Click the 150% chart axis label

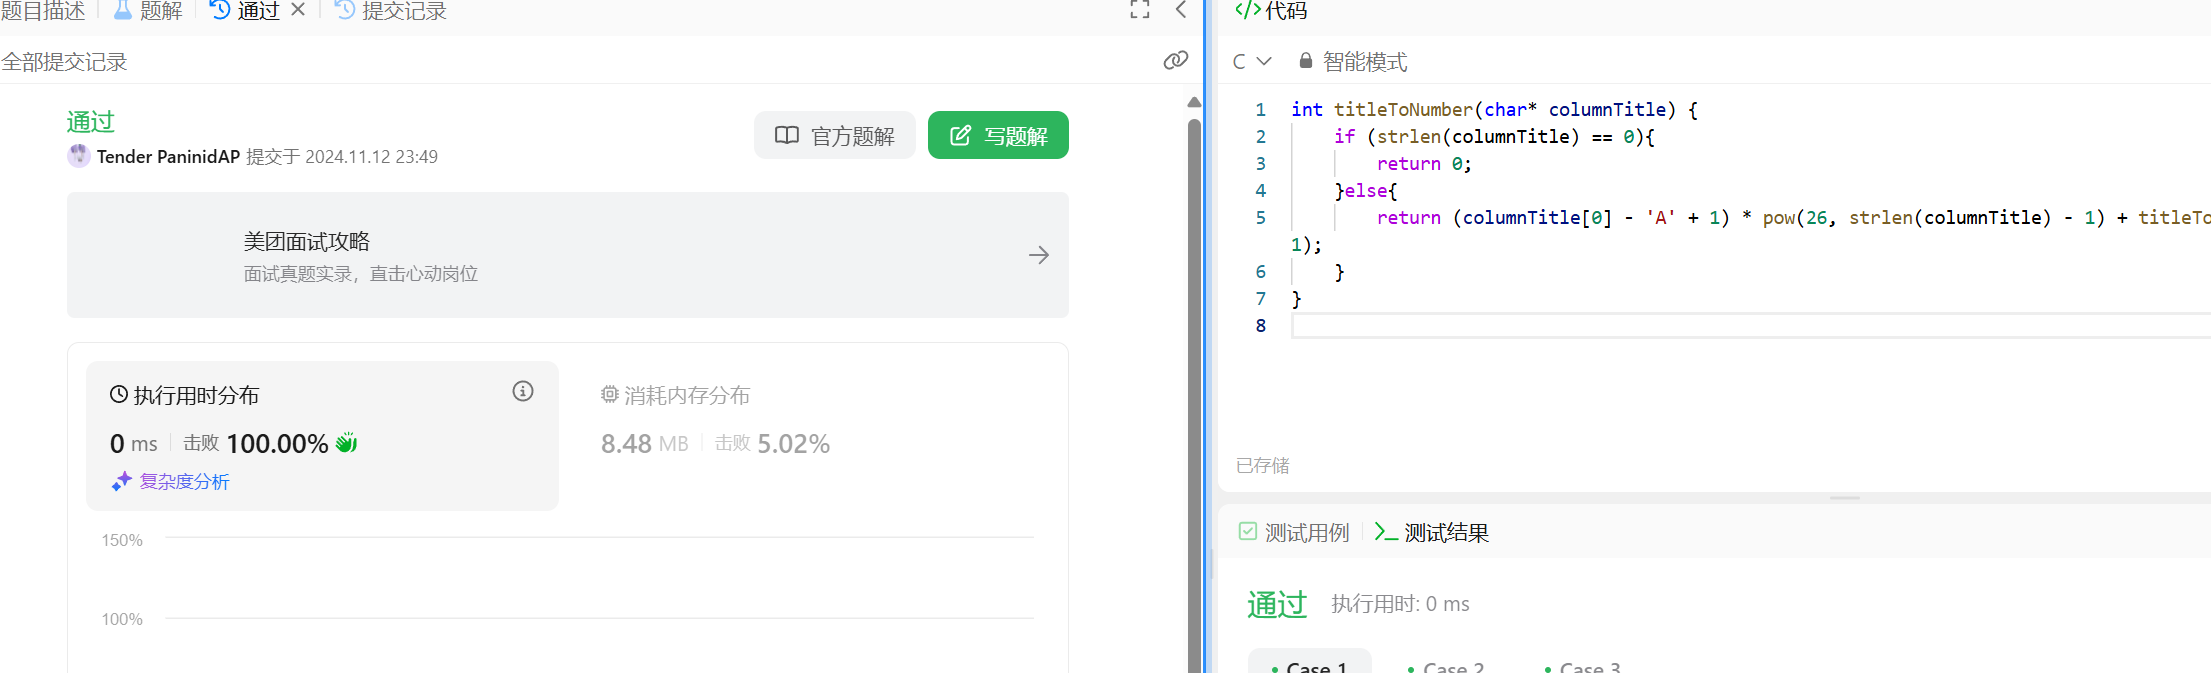point(122,540)
